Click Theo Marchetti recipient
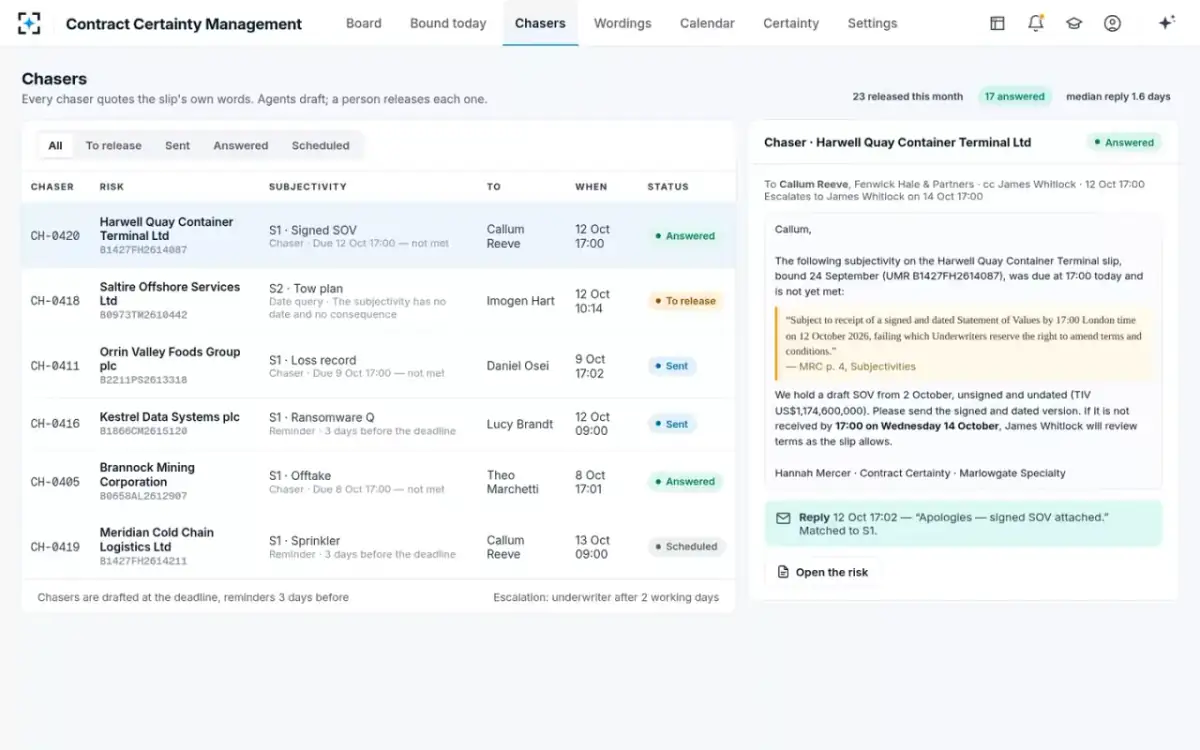The height and width of the screenshot is (750, 1200). tap(513, 482)
